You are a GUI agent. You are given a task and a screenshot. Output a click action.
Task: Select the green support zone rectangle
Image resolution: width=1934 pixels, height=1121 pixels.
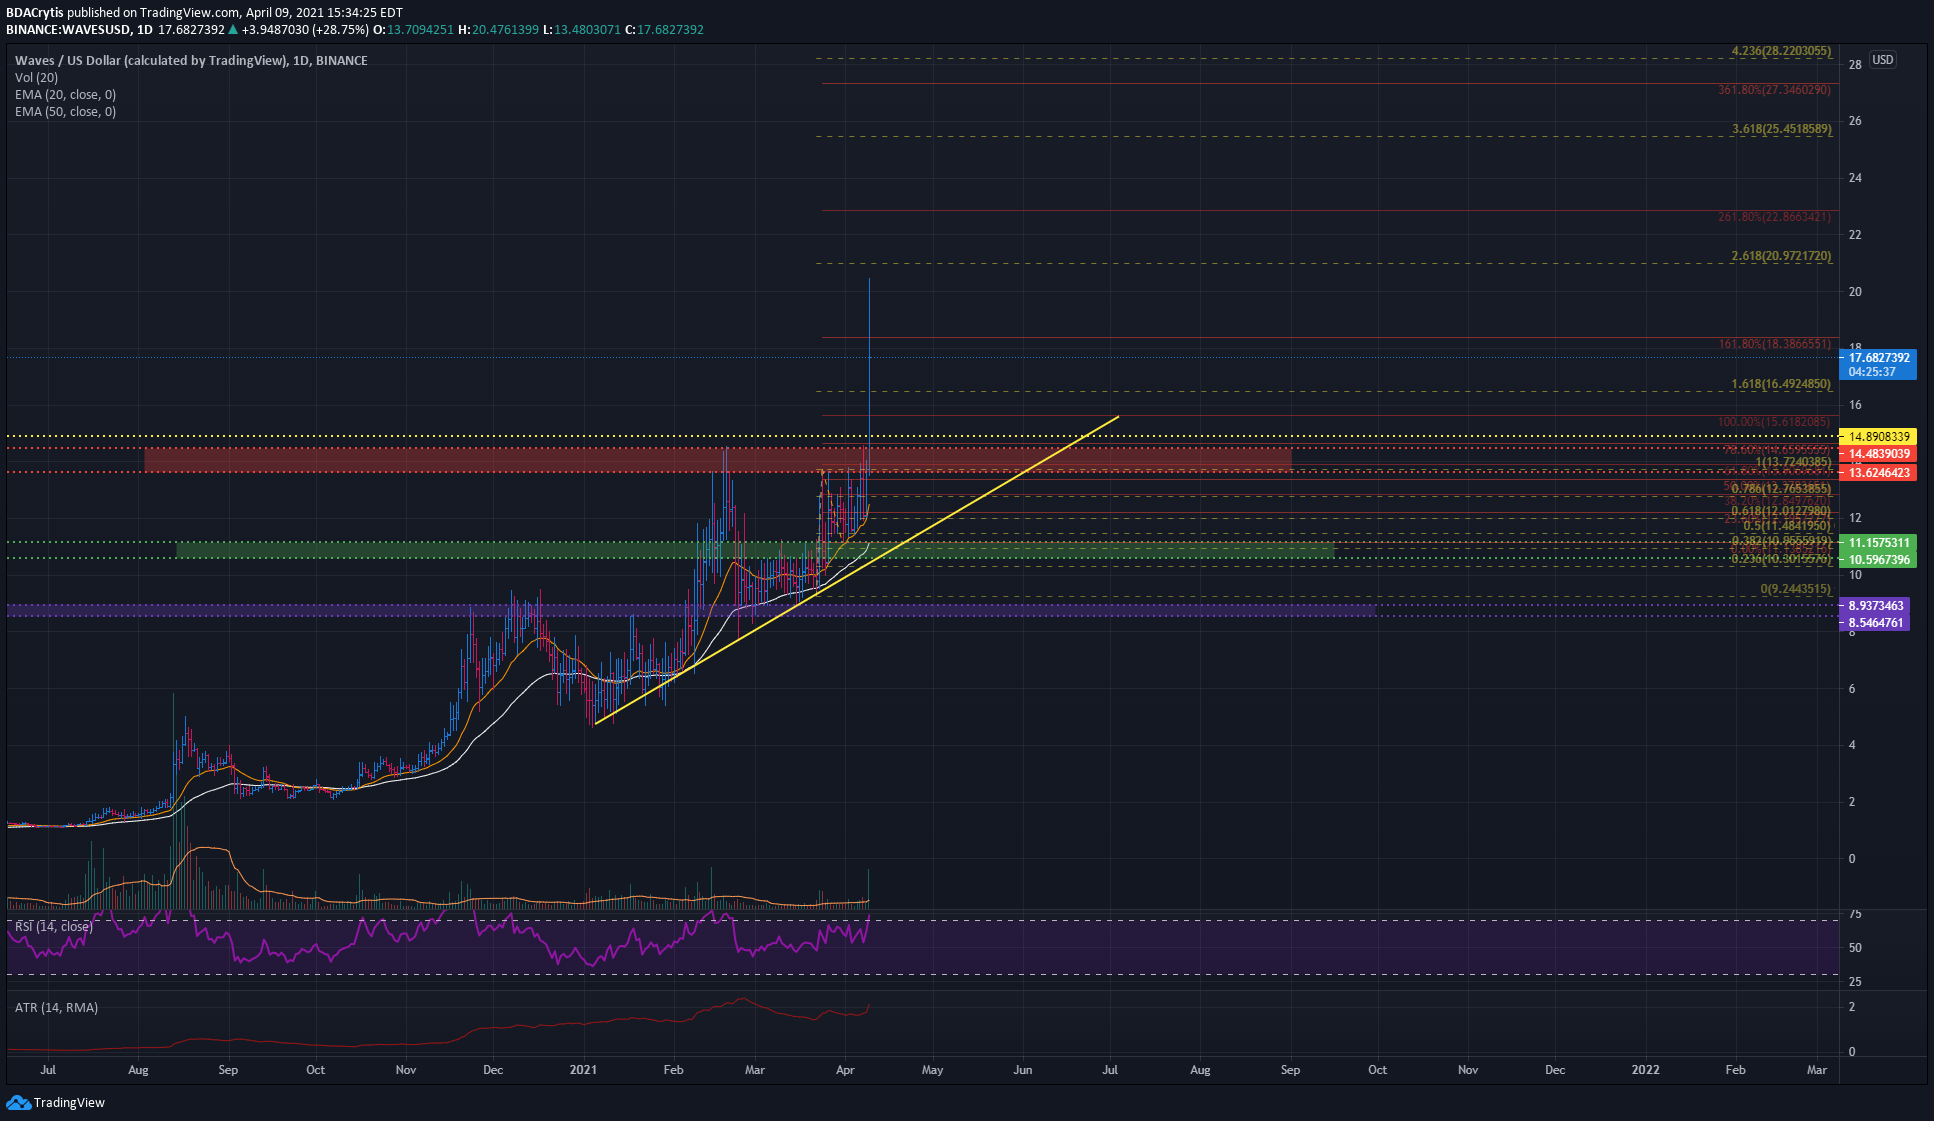[x=755, y=550]
